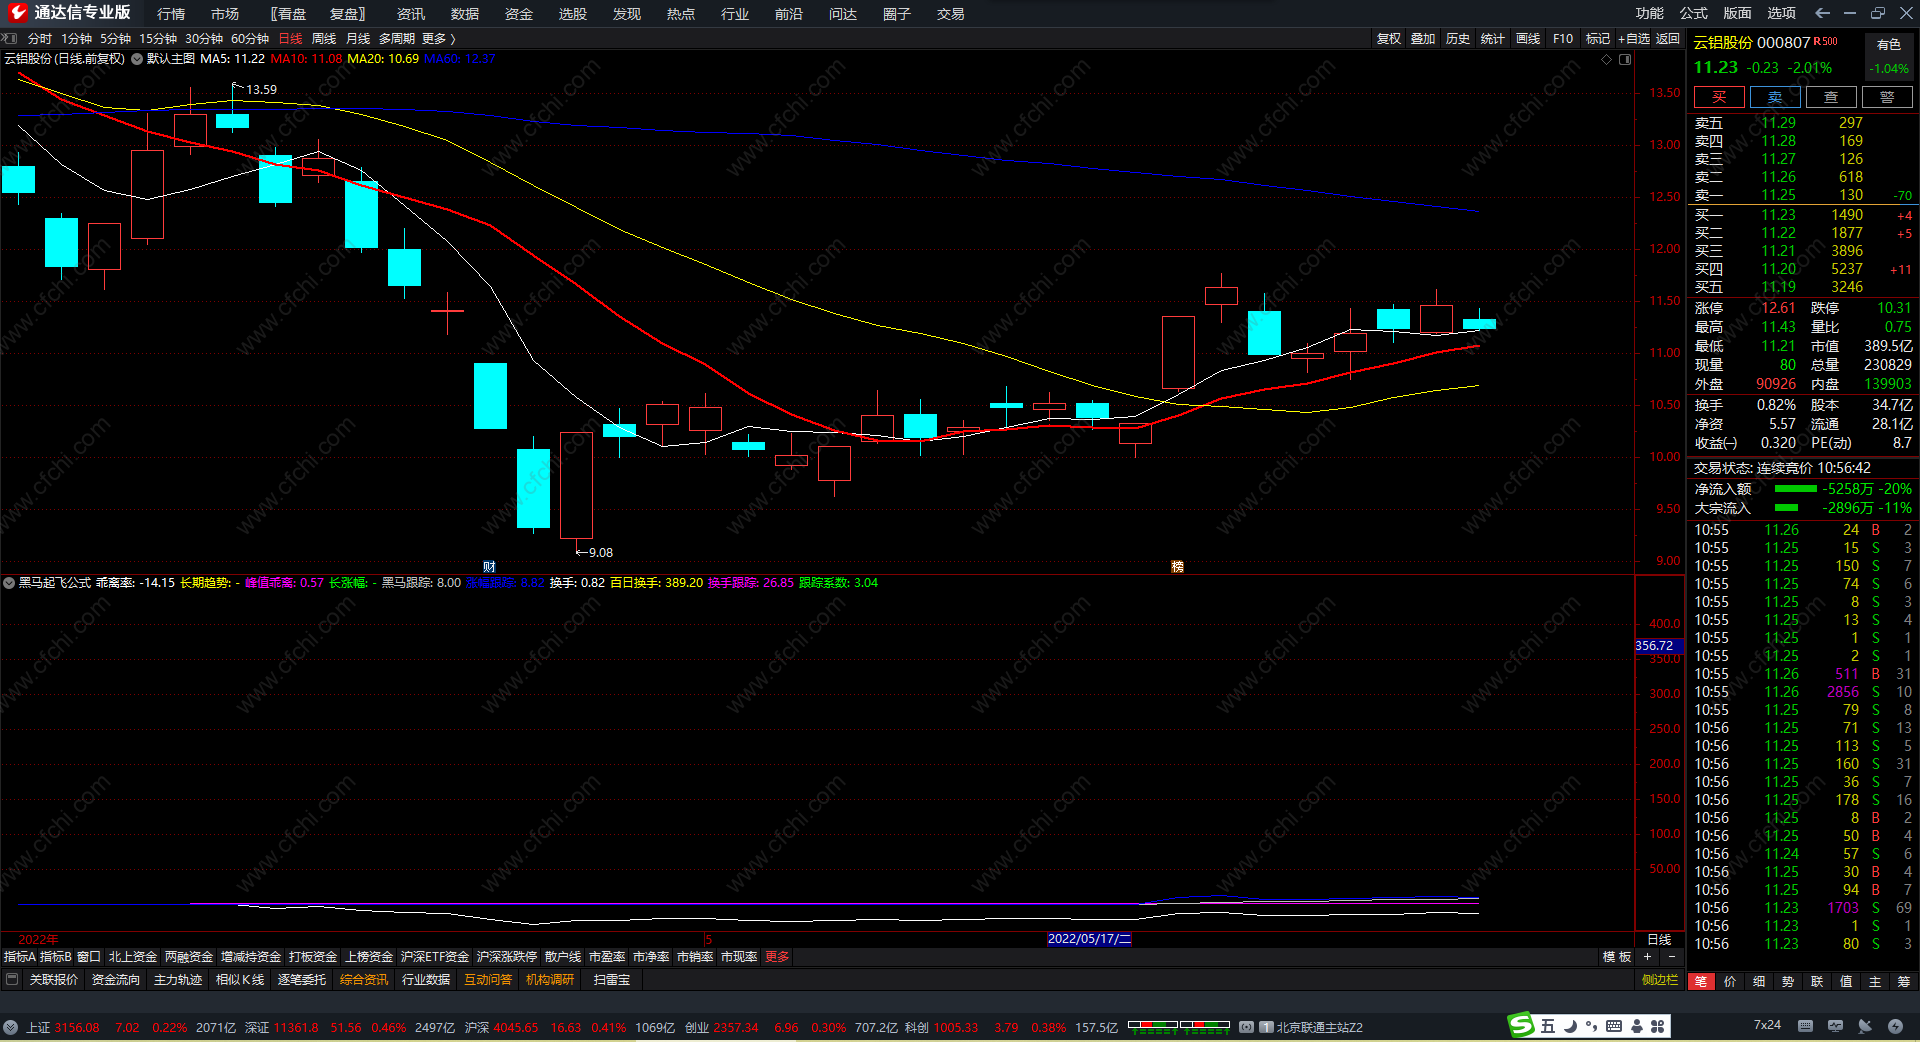Click the green 大宗流入 flow bar
1920x1042 pixels.
1786,508
